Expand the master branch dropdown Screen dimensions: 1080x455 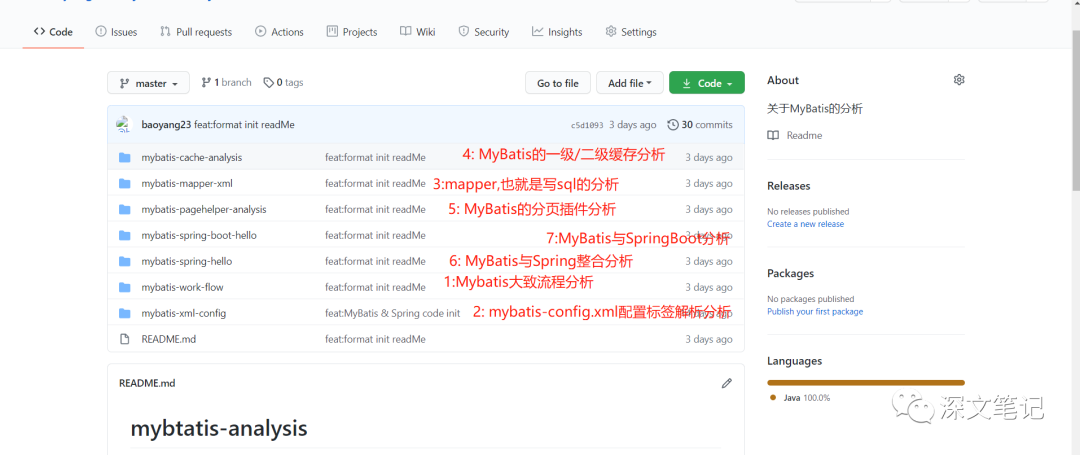pyautogui.click(x=148, y=83)
